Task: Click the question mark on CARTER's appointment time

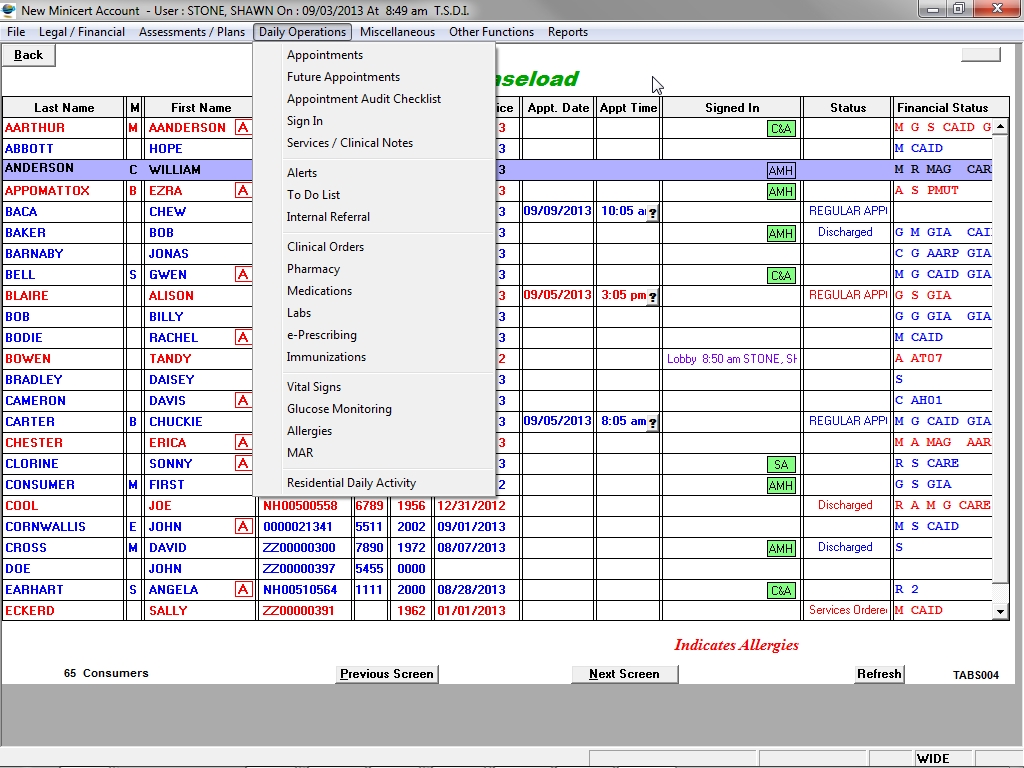Action: tap(652, 423)
